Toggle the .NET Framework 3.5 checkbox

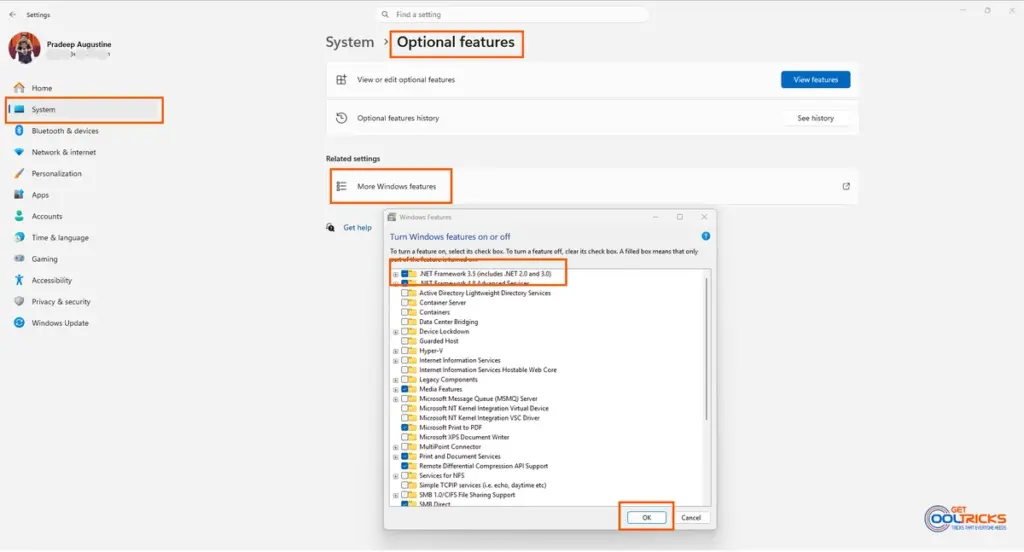[404, 274]
